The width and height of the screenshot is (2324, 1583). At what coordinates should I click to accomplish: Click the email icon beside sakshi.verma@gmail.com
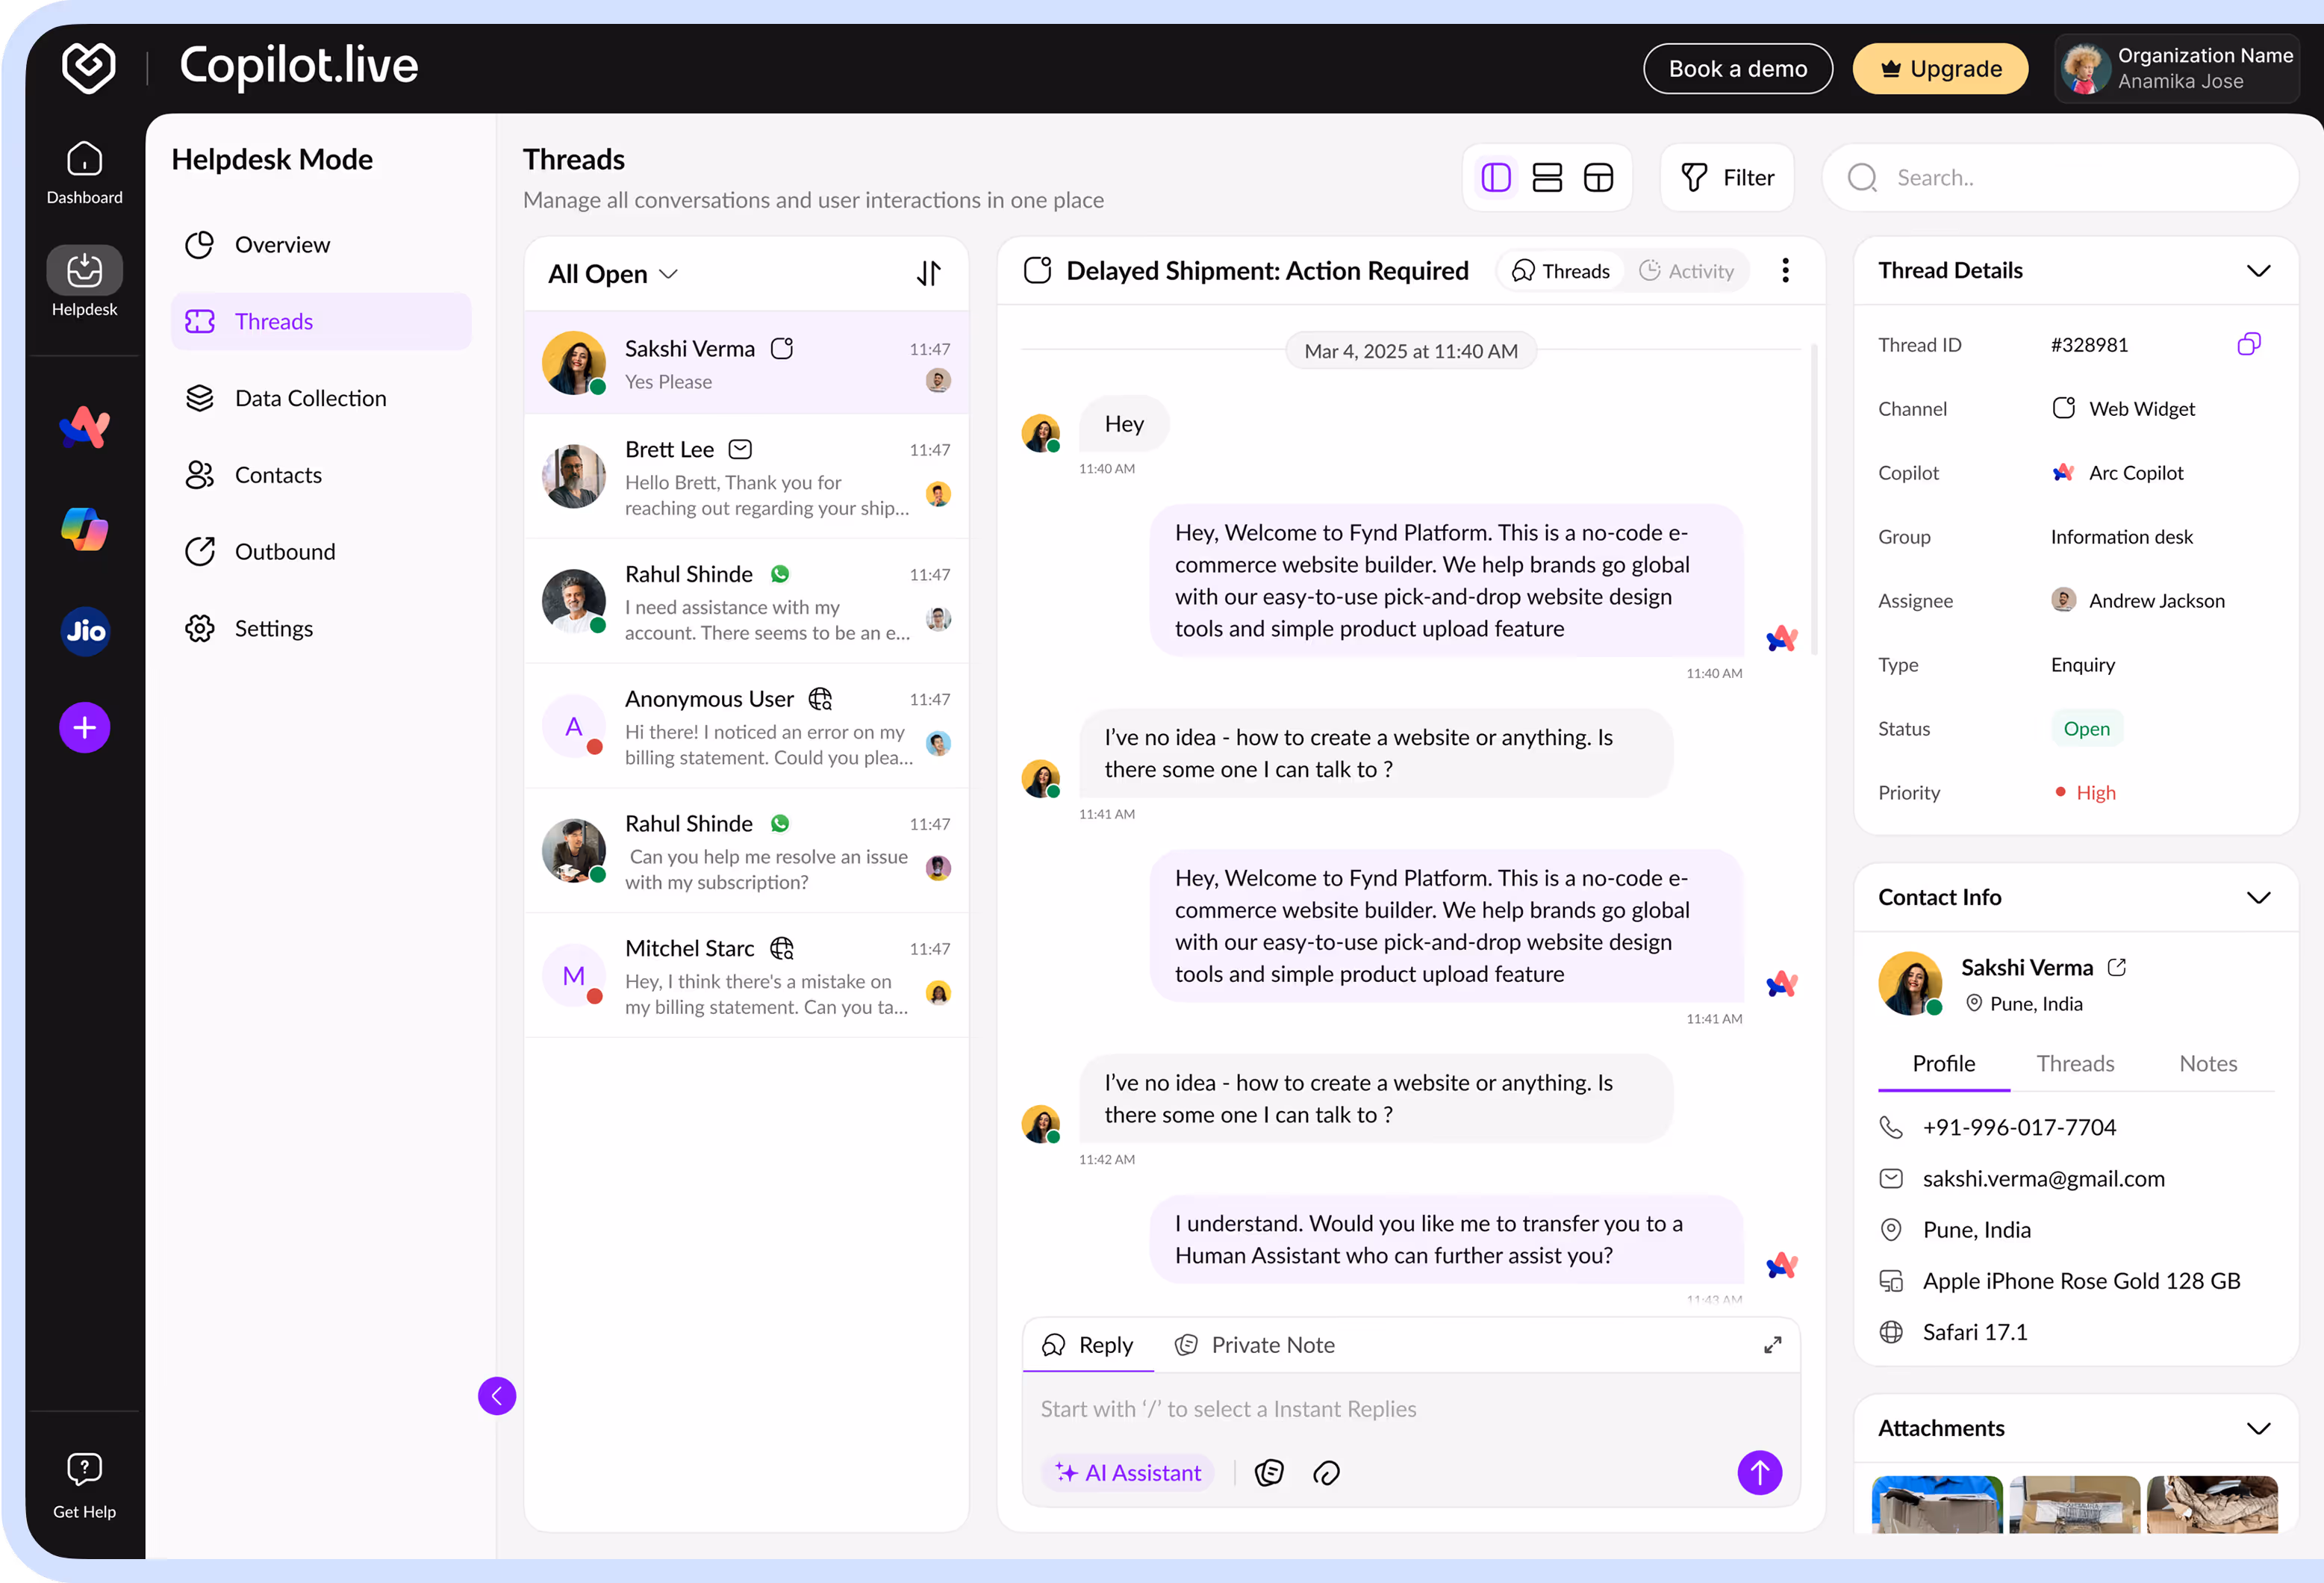point(1890,1178)
